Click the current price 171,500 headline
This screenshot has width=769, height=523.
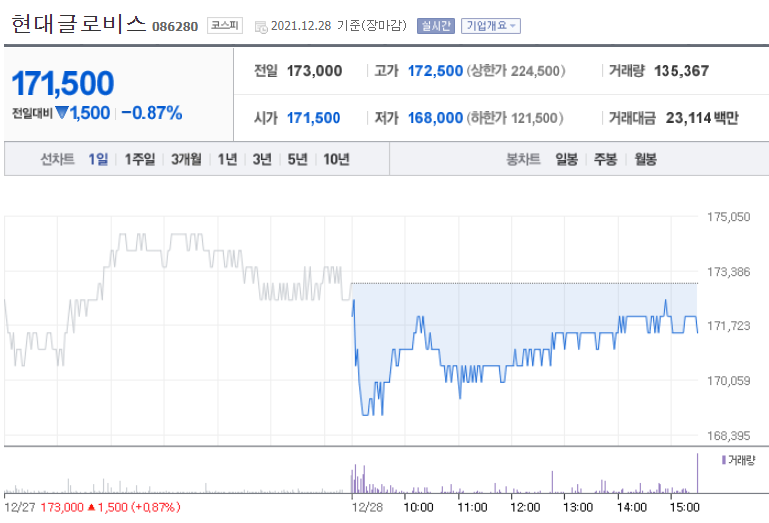tap(63, 83)
